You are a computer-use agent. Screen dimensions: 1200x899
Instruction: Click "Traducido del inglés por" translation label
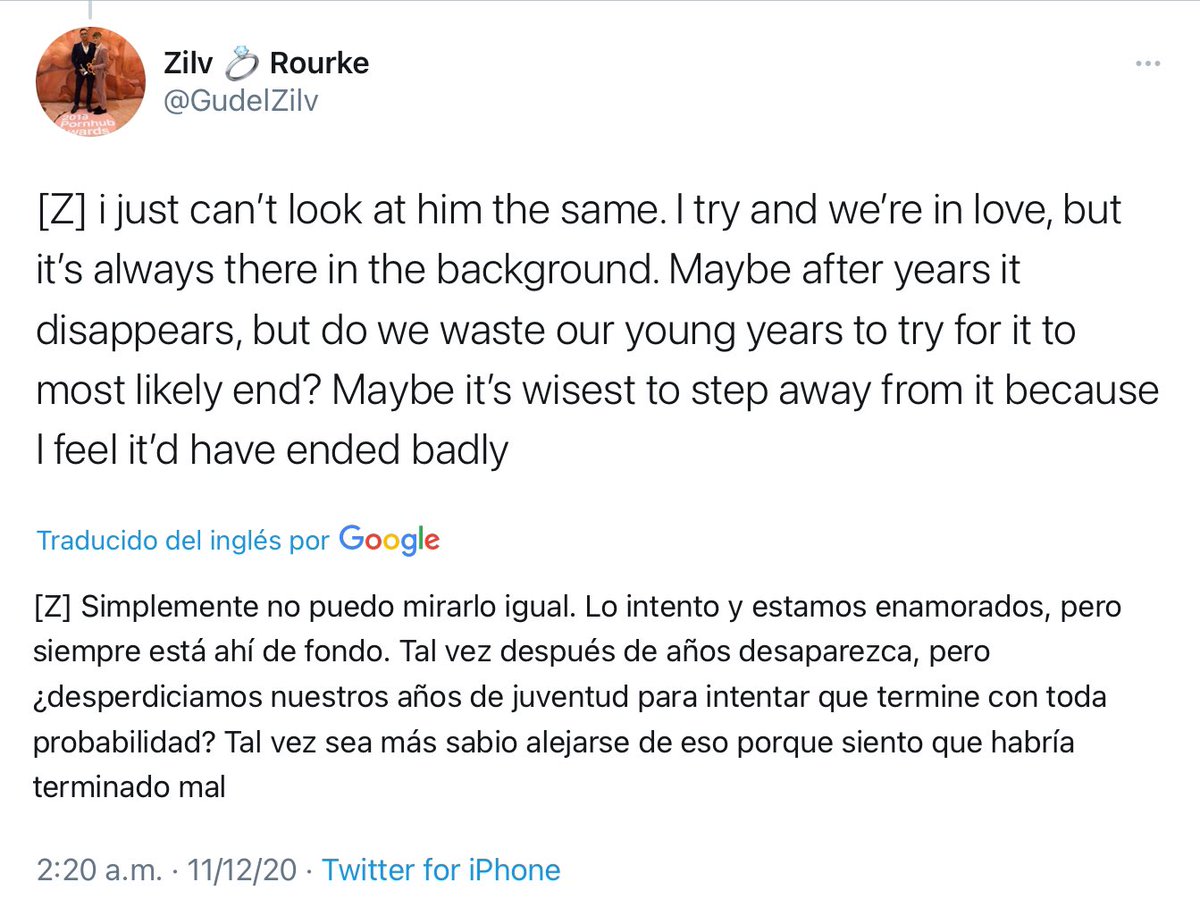click(x=182, y=541)
